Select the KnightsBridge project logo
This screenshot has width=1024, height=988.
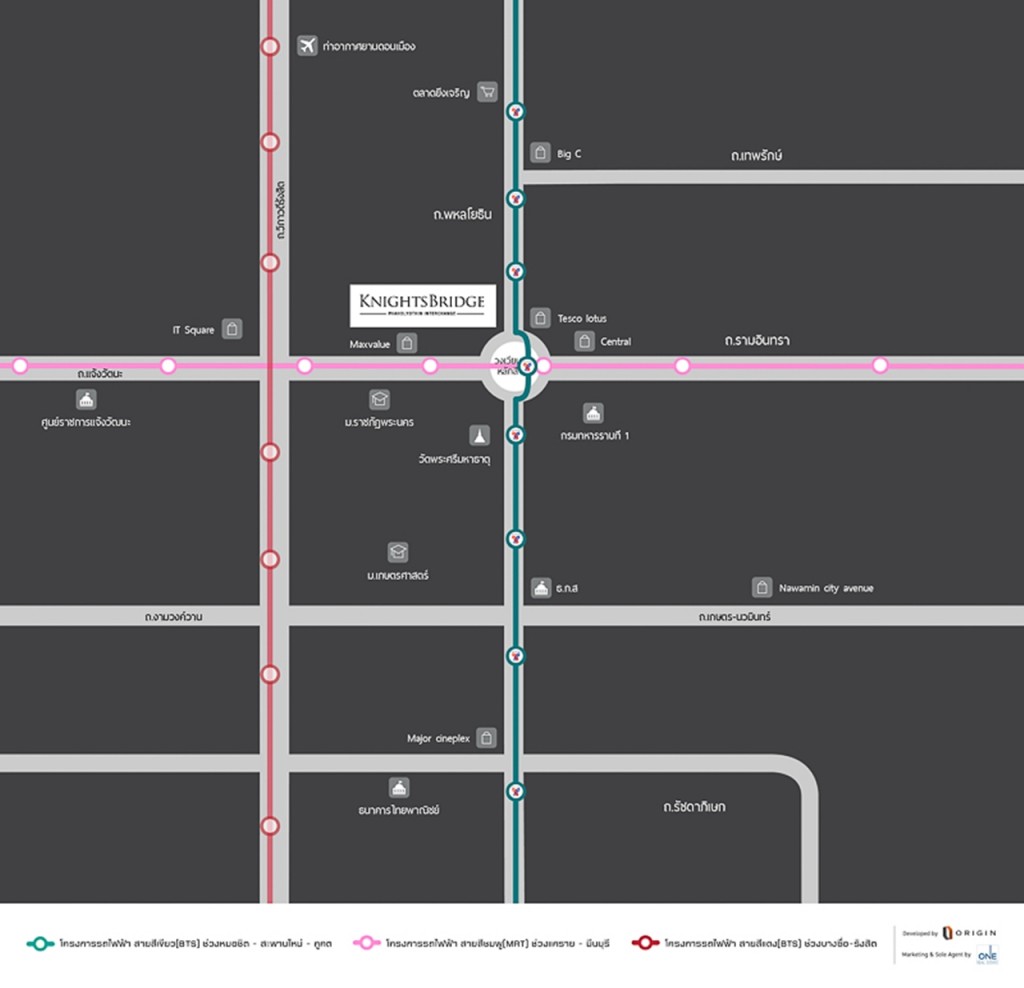422,305
